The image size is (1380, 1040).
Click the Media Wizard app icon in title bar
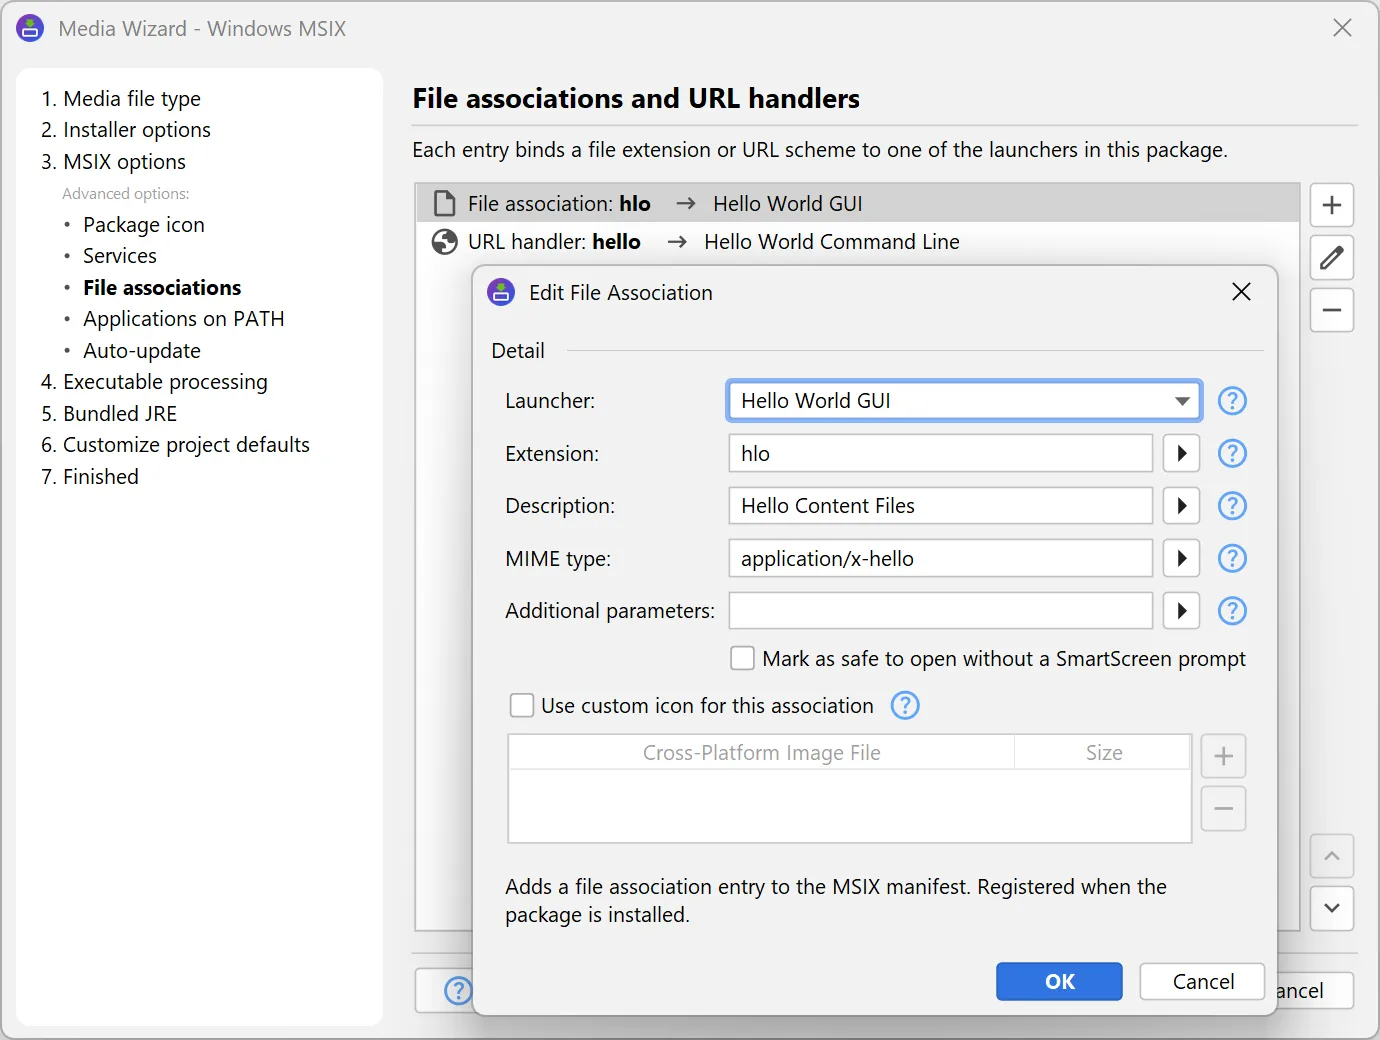[30, 28]
